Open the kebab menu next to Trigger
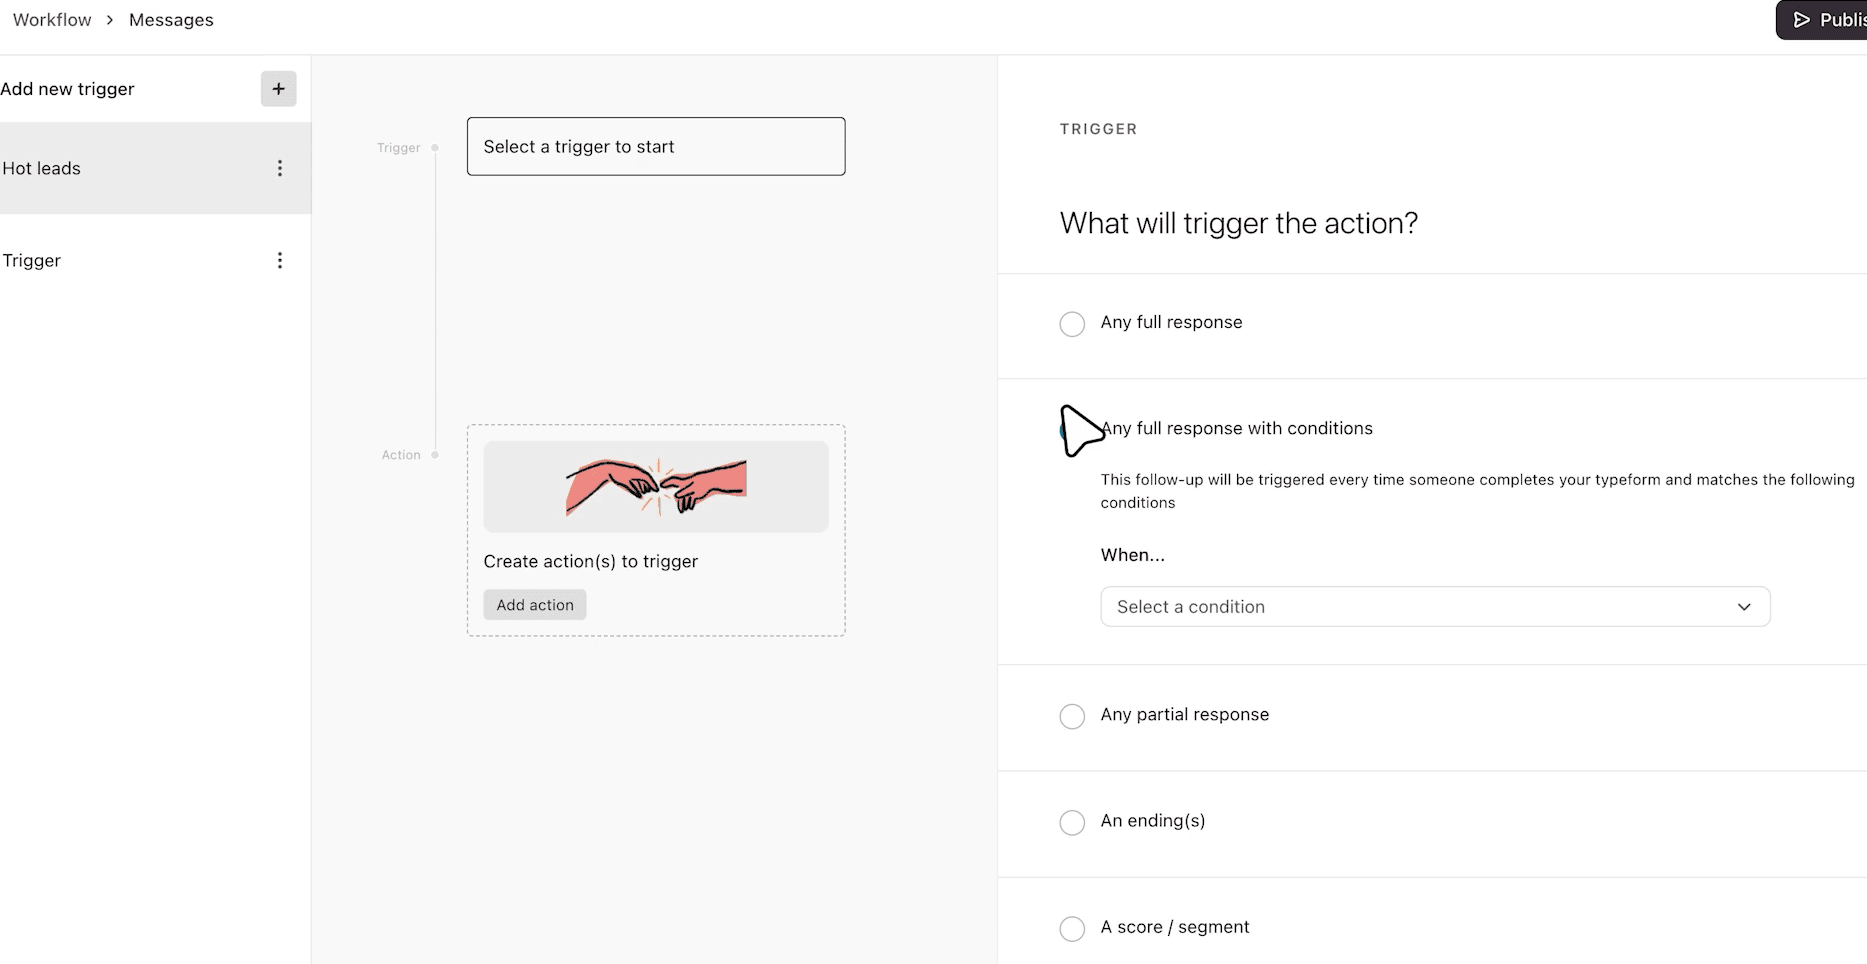 [x=280, y=260]
